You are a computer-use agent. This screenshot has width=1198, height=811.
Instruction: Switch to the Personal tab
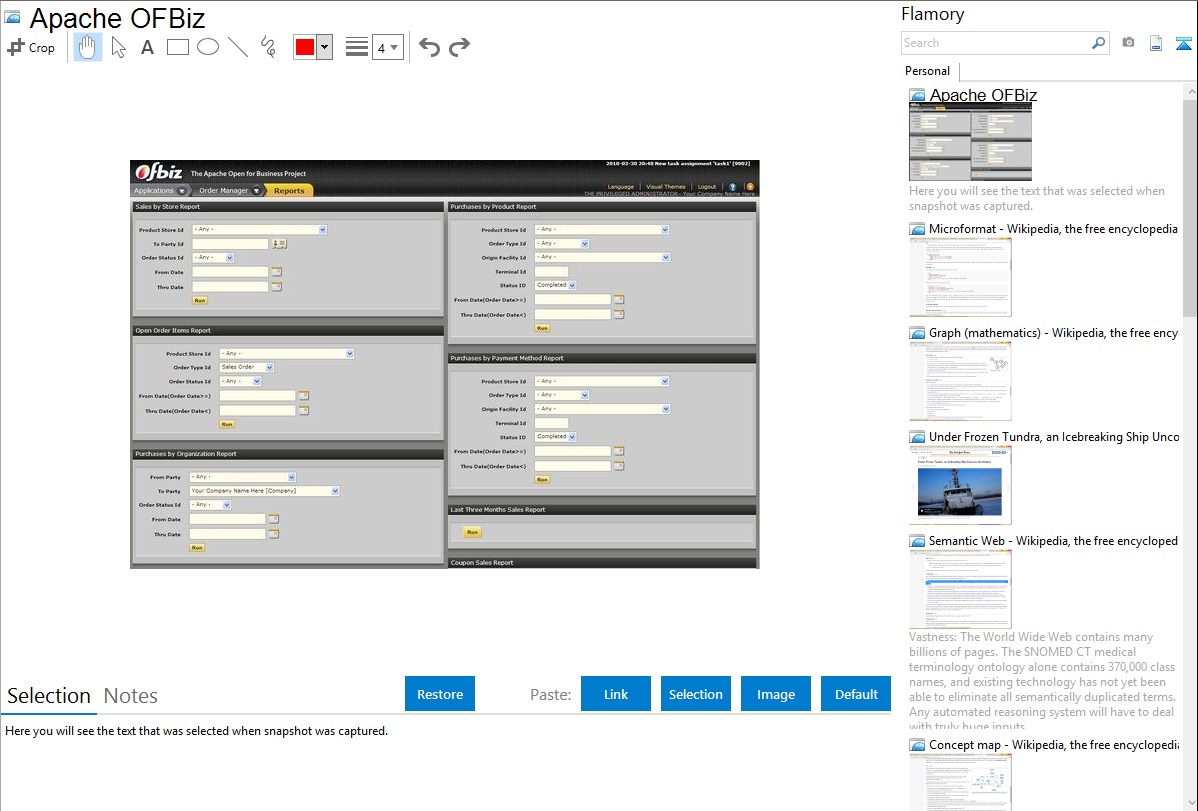coord(927,71)
